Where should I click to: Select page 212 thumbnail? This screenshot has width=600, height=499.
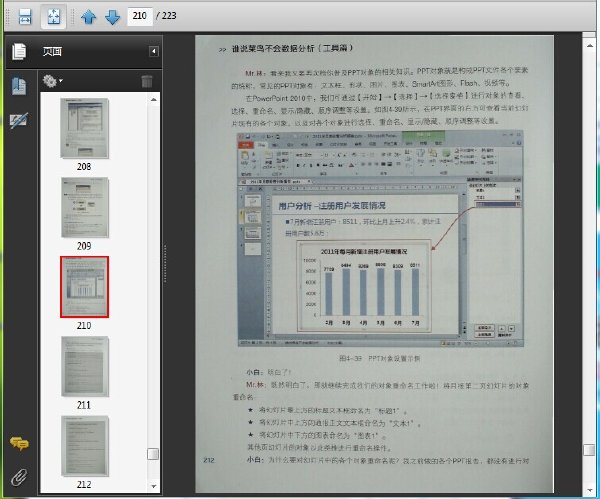click(85, 446)
